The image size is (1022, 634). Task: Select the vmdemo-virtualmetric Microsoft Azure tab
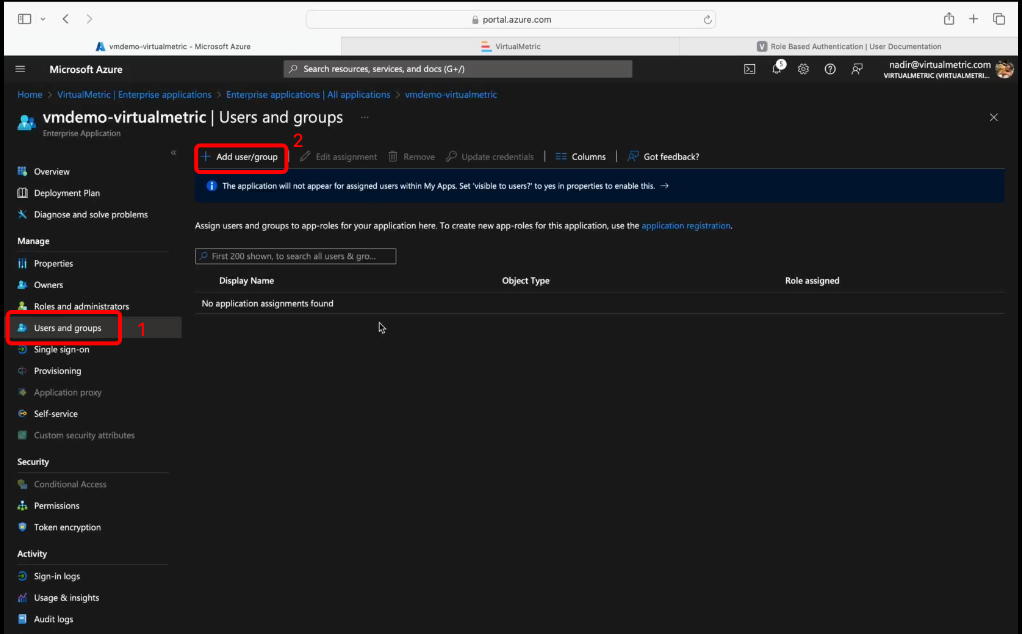click(173, 46)
